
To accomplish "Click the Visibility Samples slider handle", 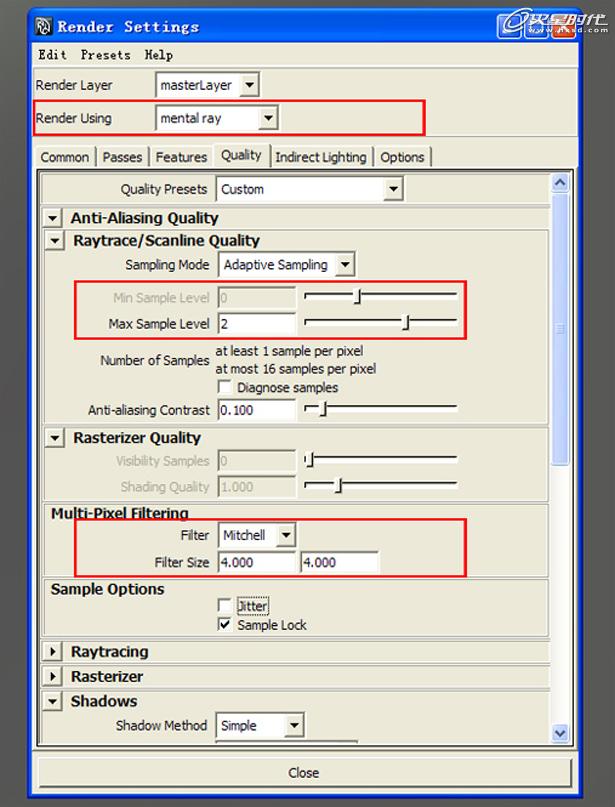I will point(309,459).
